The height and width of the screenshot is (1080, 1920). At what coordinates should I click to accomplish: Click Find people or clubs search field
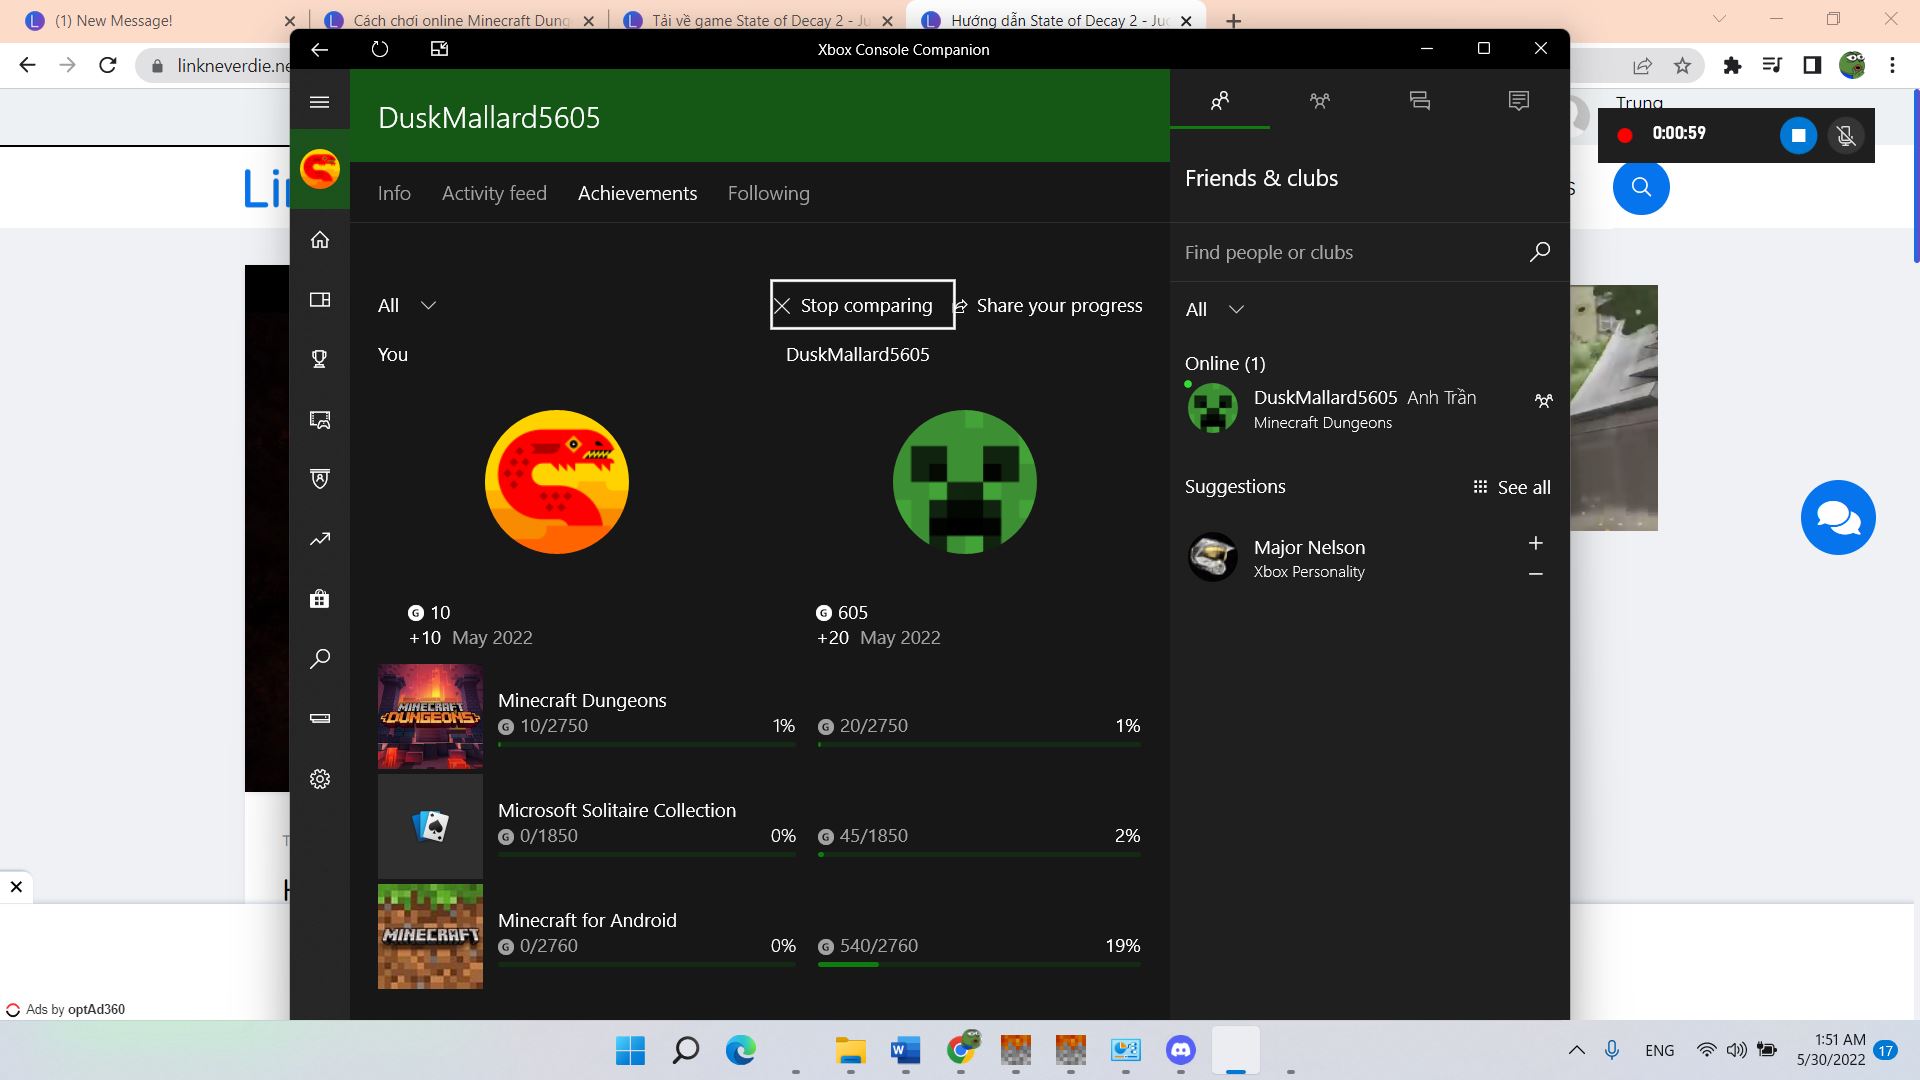(1350, 252)
